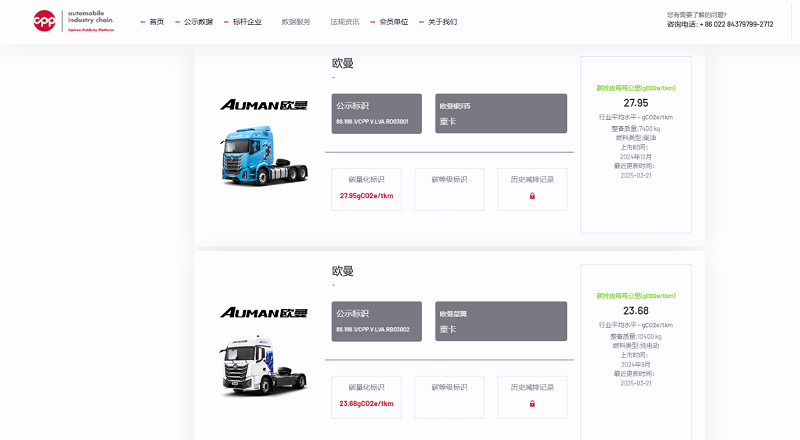Viewport: 800px width, 440px height.
Task: Select 数据服务 in the top menu
Action: [296, 22]
